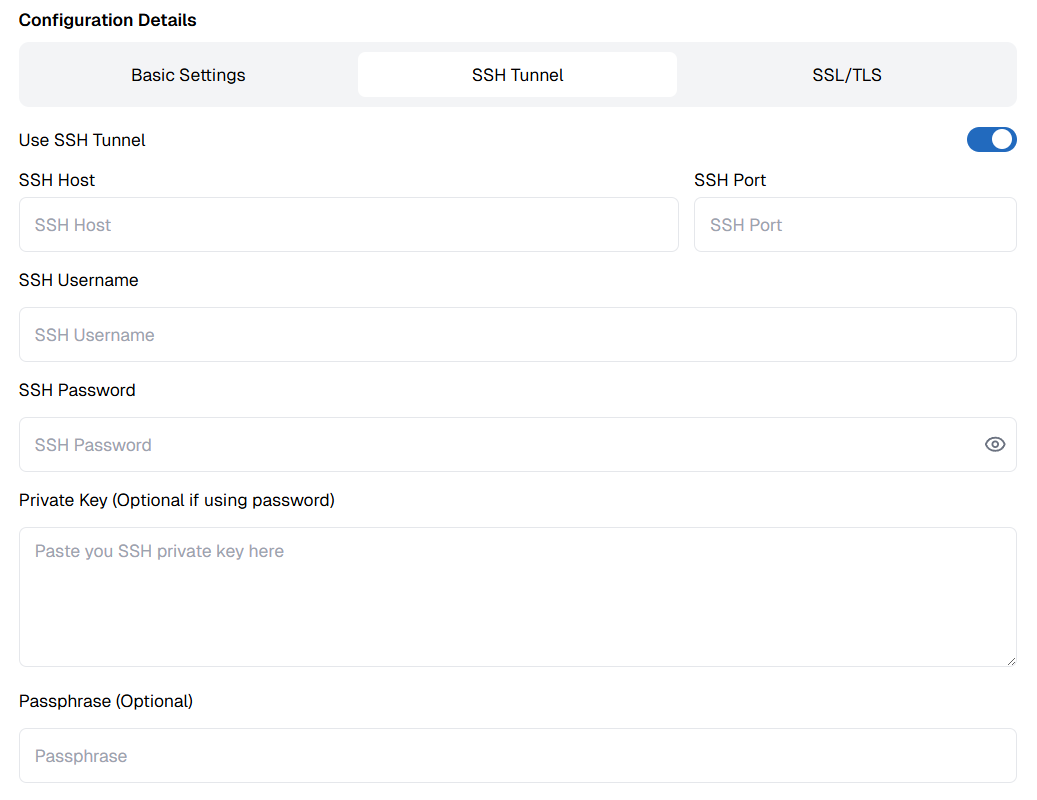Click the Configuration Details heading
This screenshot has width=1037, height=800.
[107, 19]
